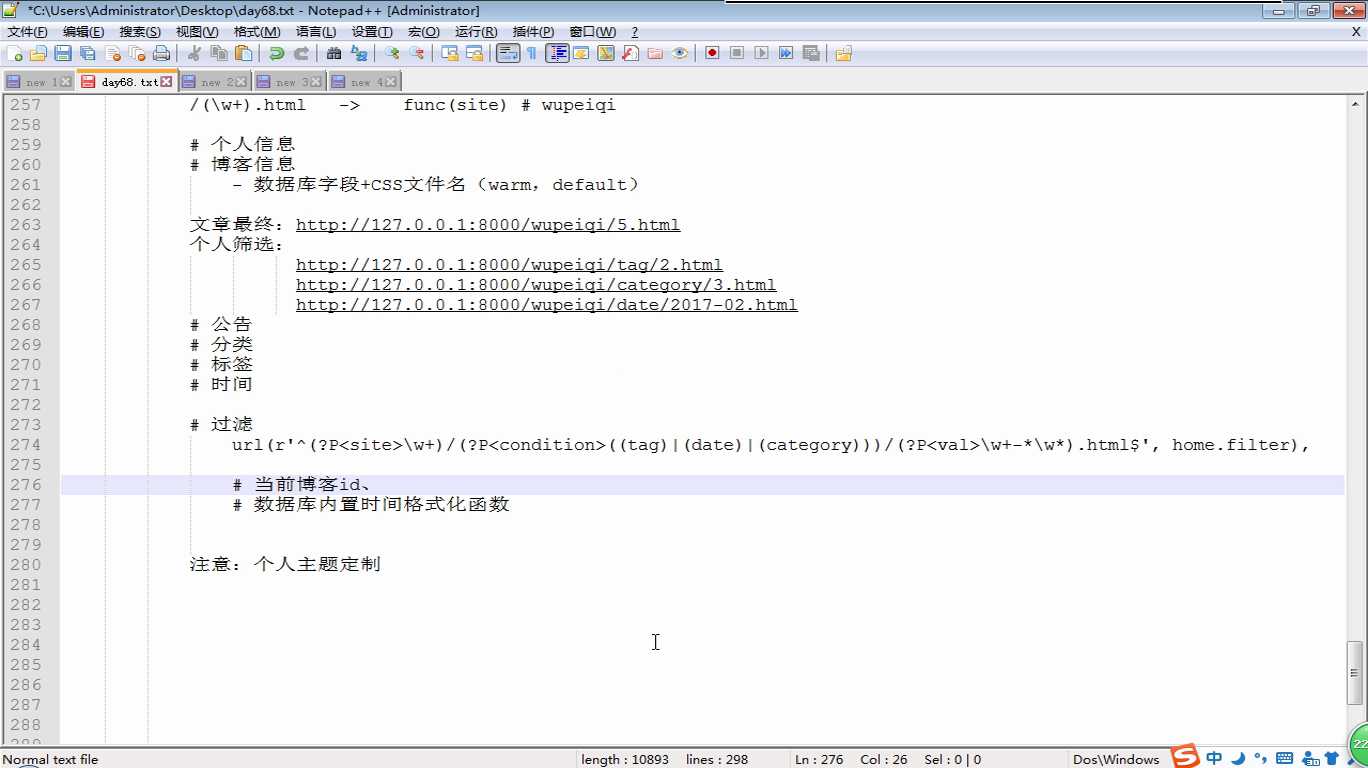Undo last edit with green arrow
Screen dimensions: 1368x768
click(x=276, y=53)
